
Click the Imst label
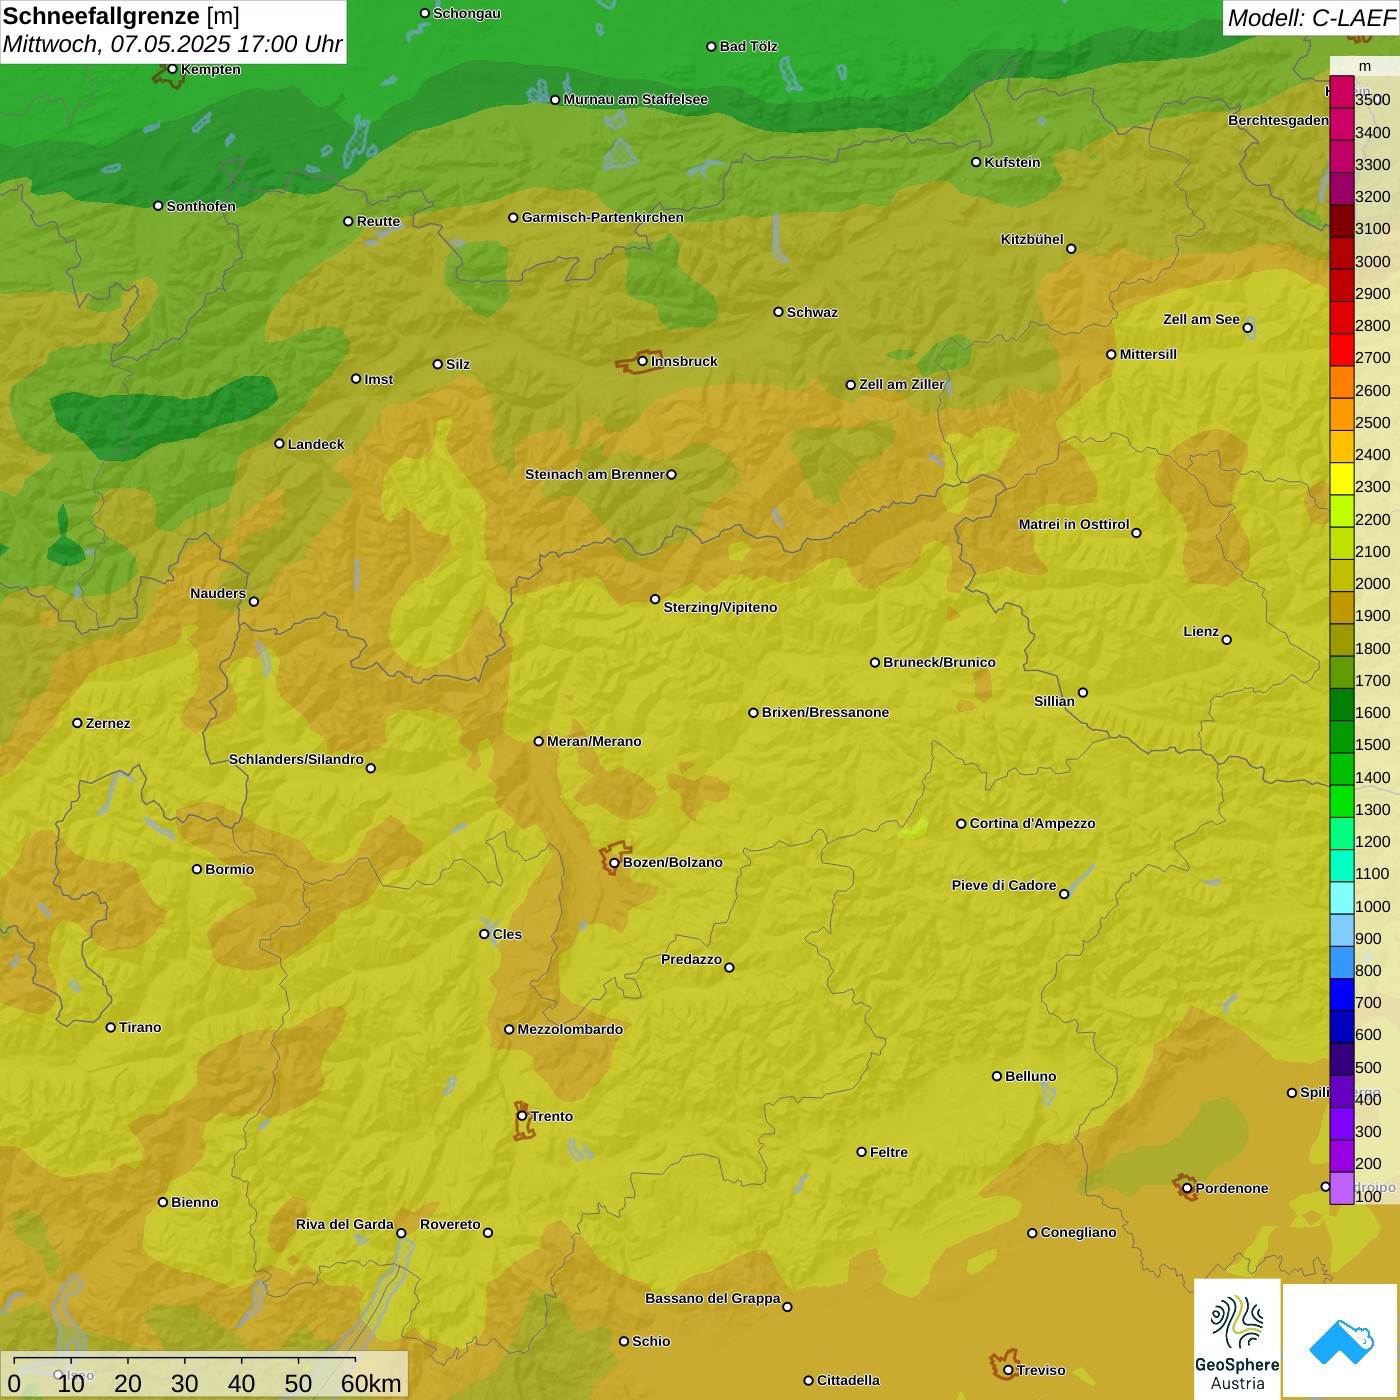378,379
